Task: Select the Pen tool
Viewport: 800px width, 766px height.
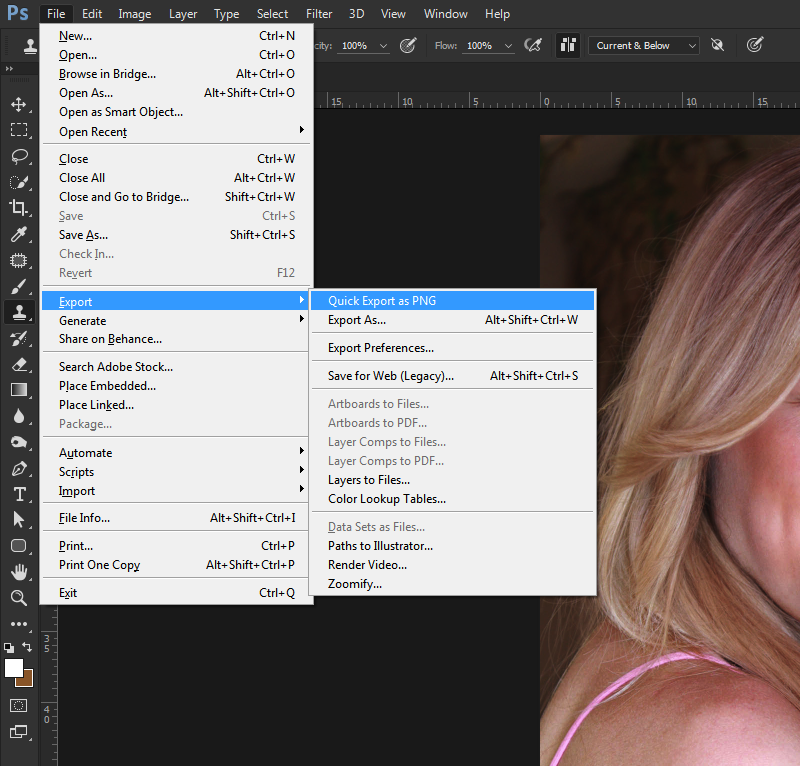Action: (x=18, y=468)
